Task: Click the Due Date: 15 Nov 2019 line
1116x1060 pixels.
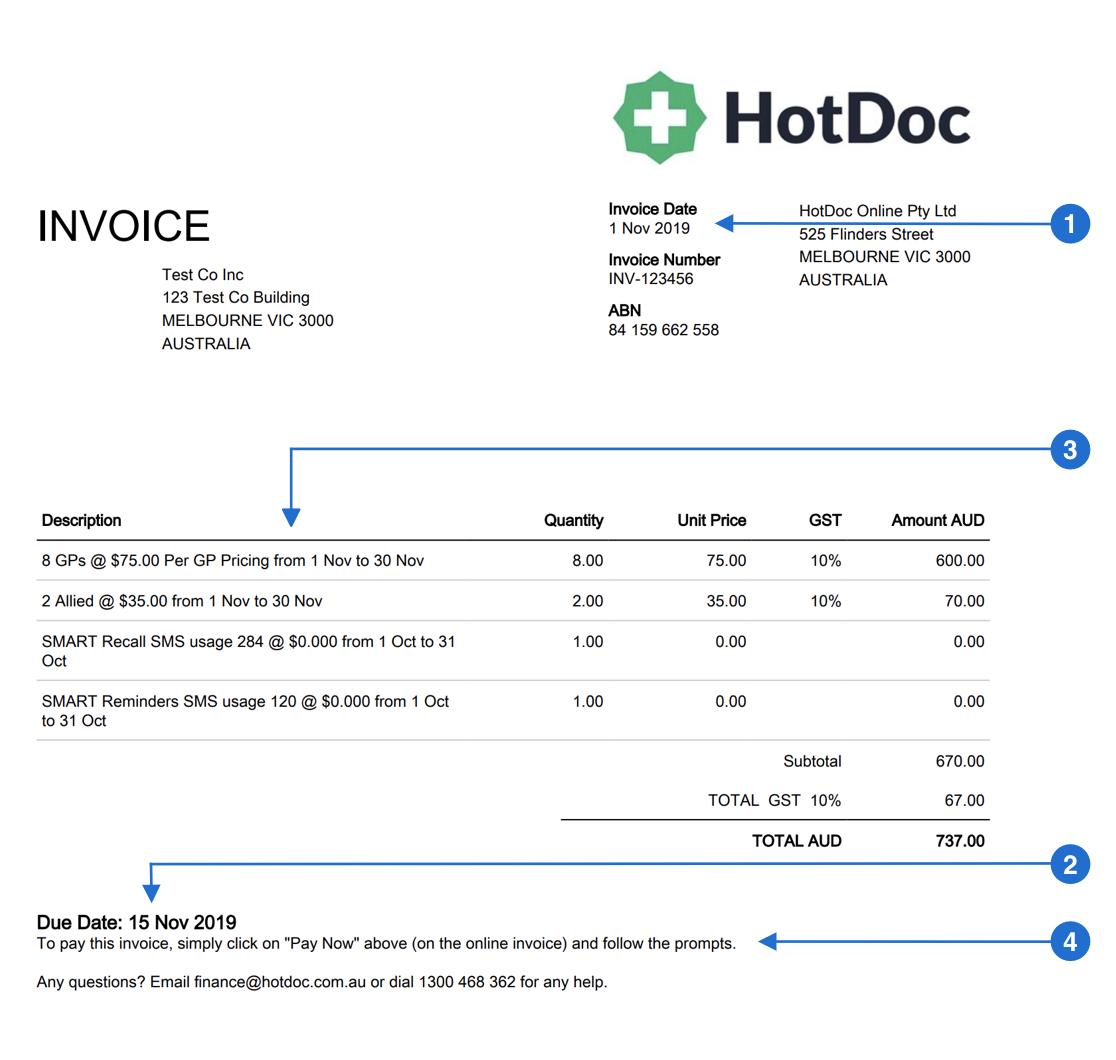Action: click(x=137, y=923)
